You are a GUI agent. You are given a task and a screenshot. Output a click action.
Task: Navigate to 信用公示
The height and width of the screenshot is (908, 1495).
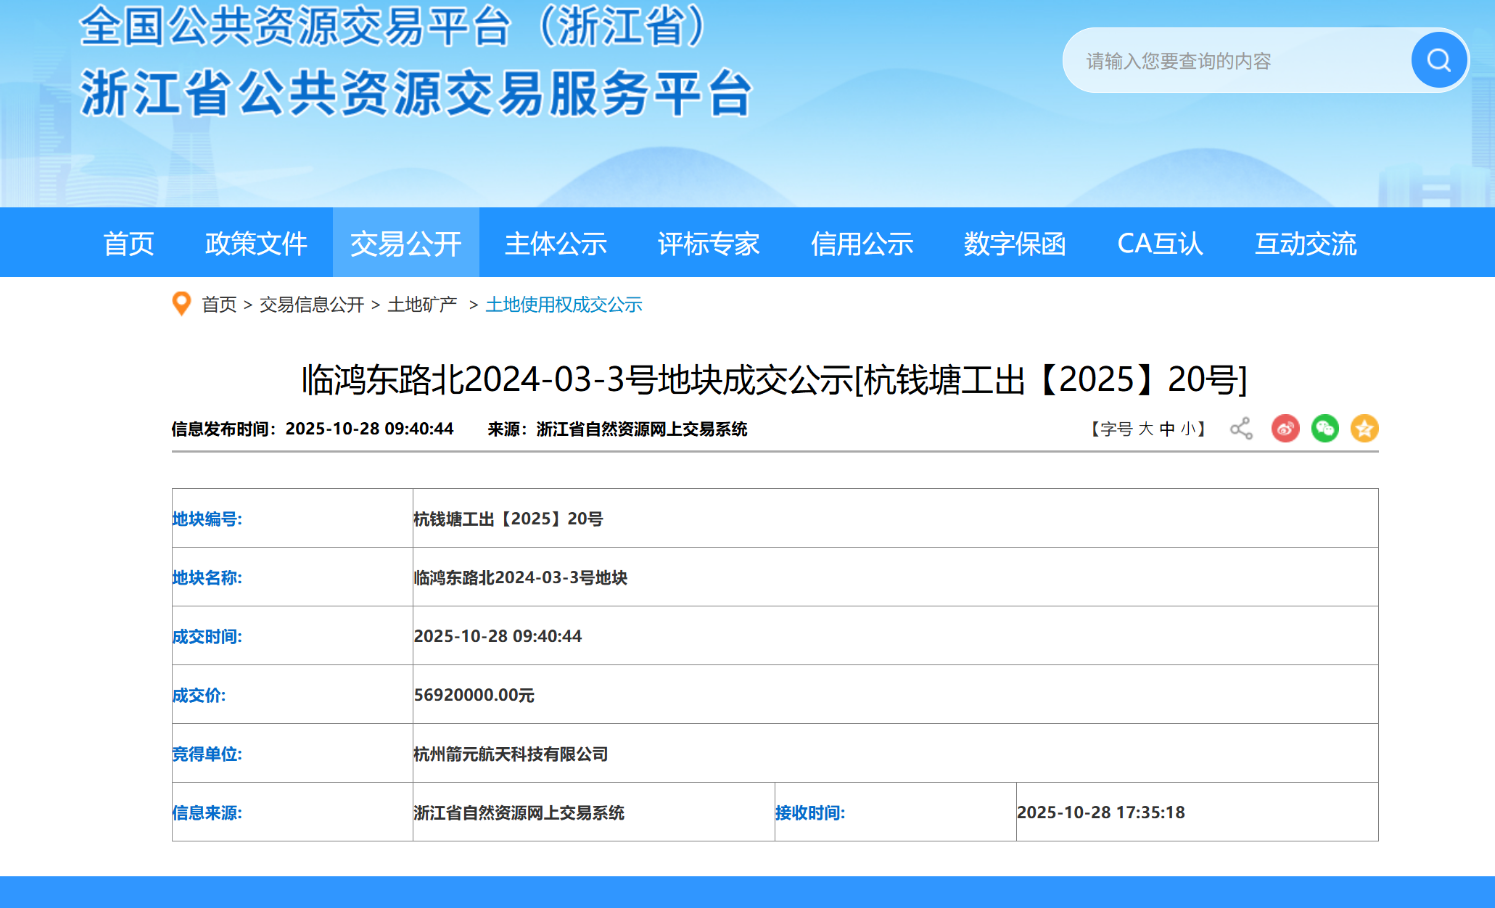[862, 243]
